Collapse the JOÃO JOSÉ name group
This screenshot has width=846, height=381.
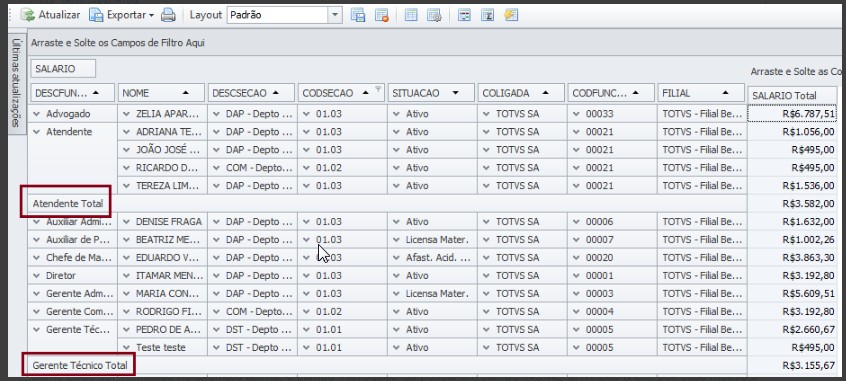point(126,149)
